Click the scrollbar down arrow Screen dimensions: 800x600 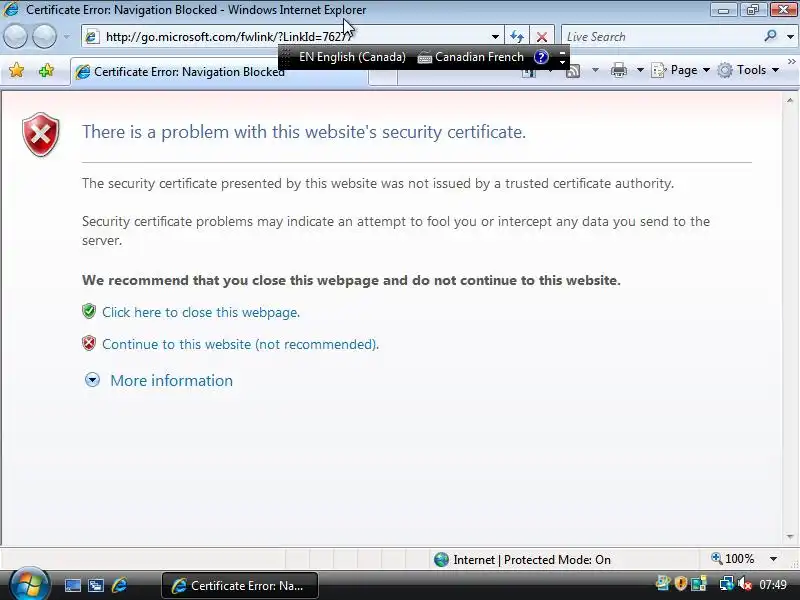tap(790, 536)
